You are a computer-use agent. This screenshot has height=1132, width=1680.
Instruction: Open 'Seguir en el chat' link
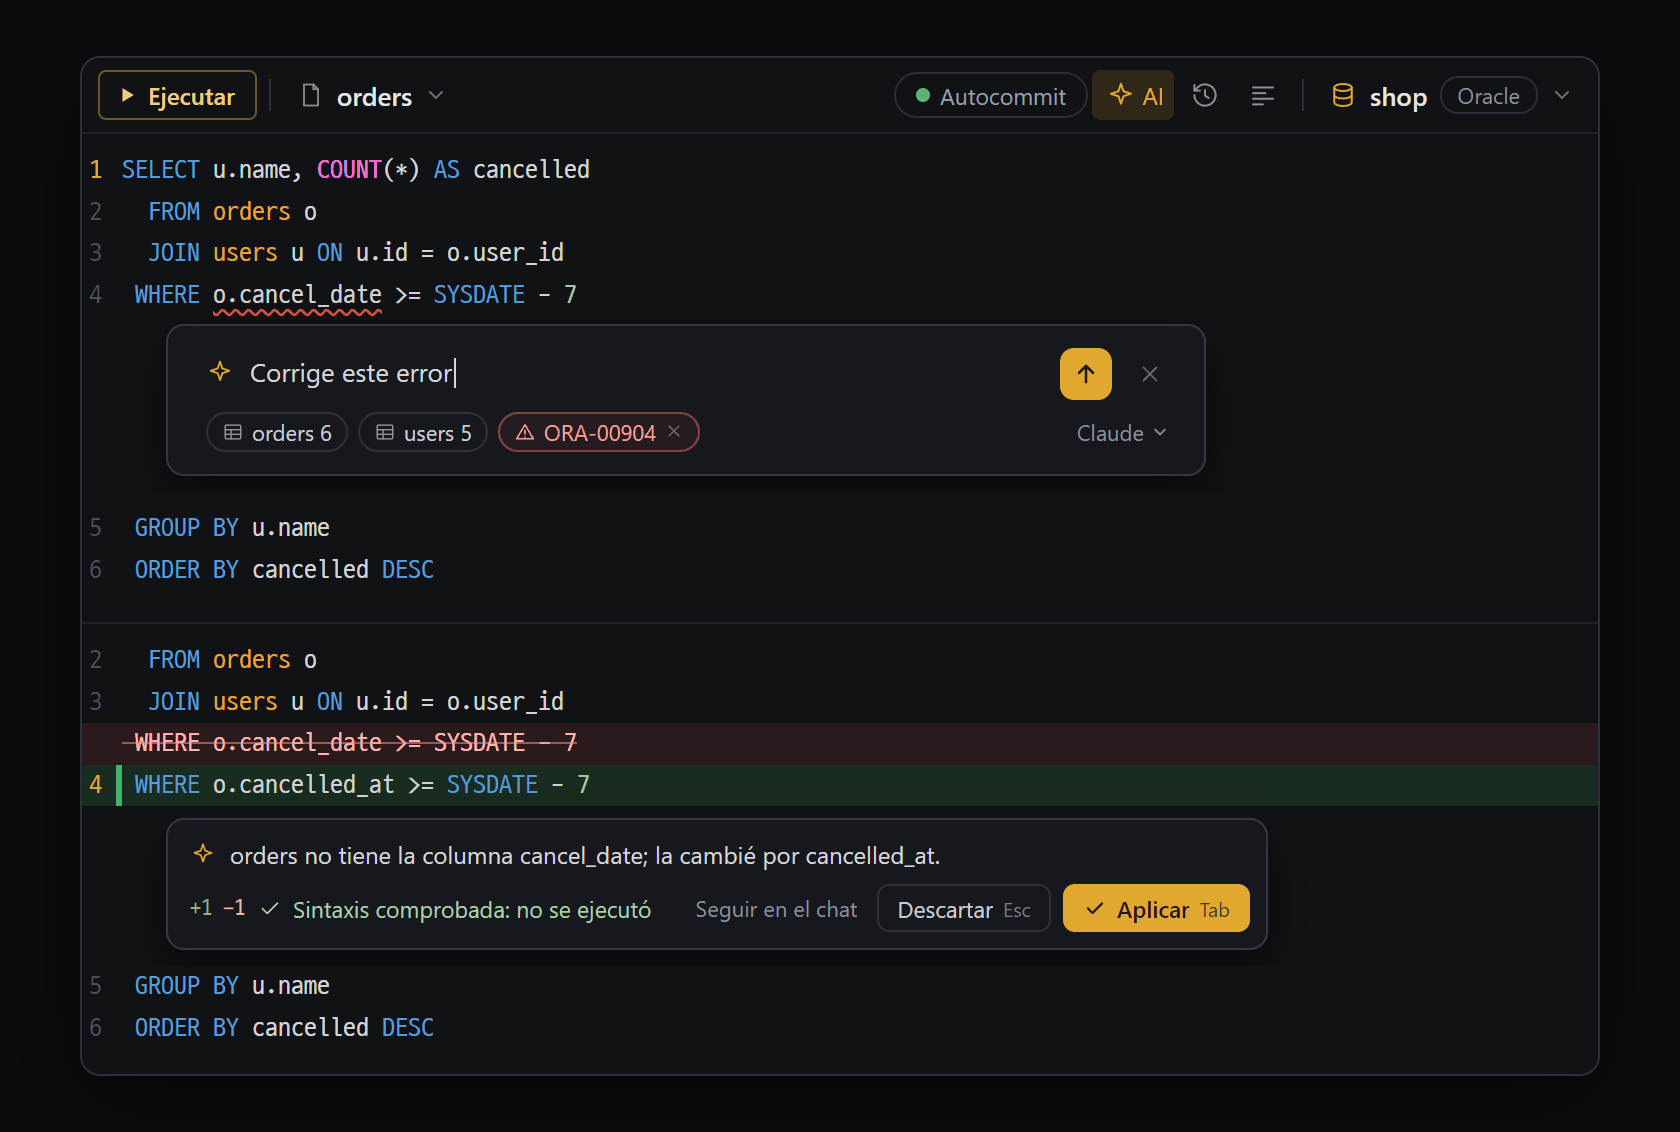pyautogui.click(x=776, y=910)
